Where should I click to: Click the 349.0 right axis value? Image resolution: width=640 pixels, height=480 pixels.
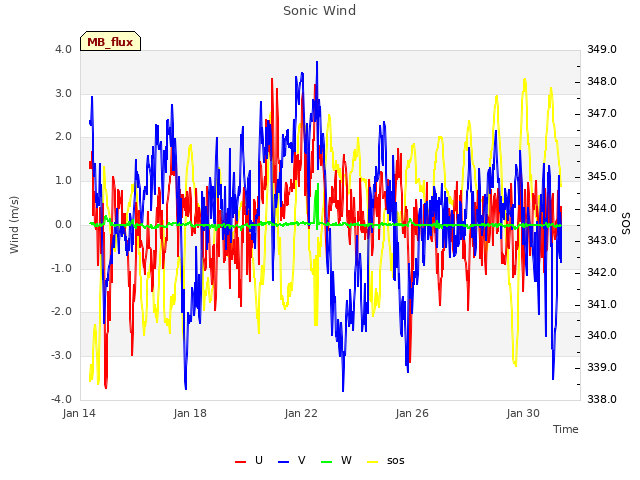602,49
